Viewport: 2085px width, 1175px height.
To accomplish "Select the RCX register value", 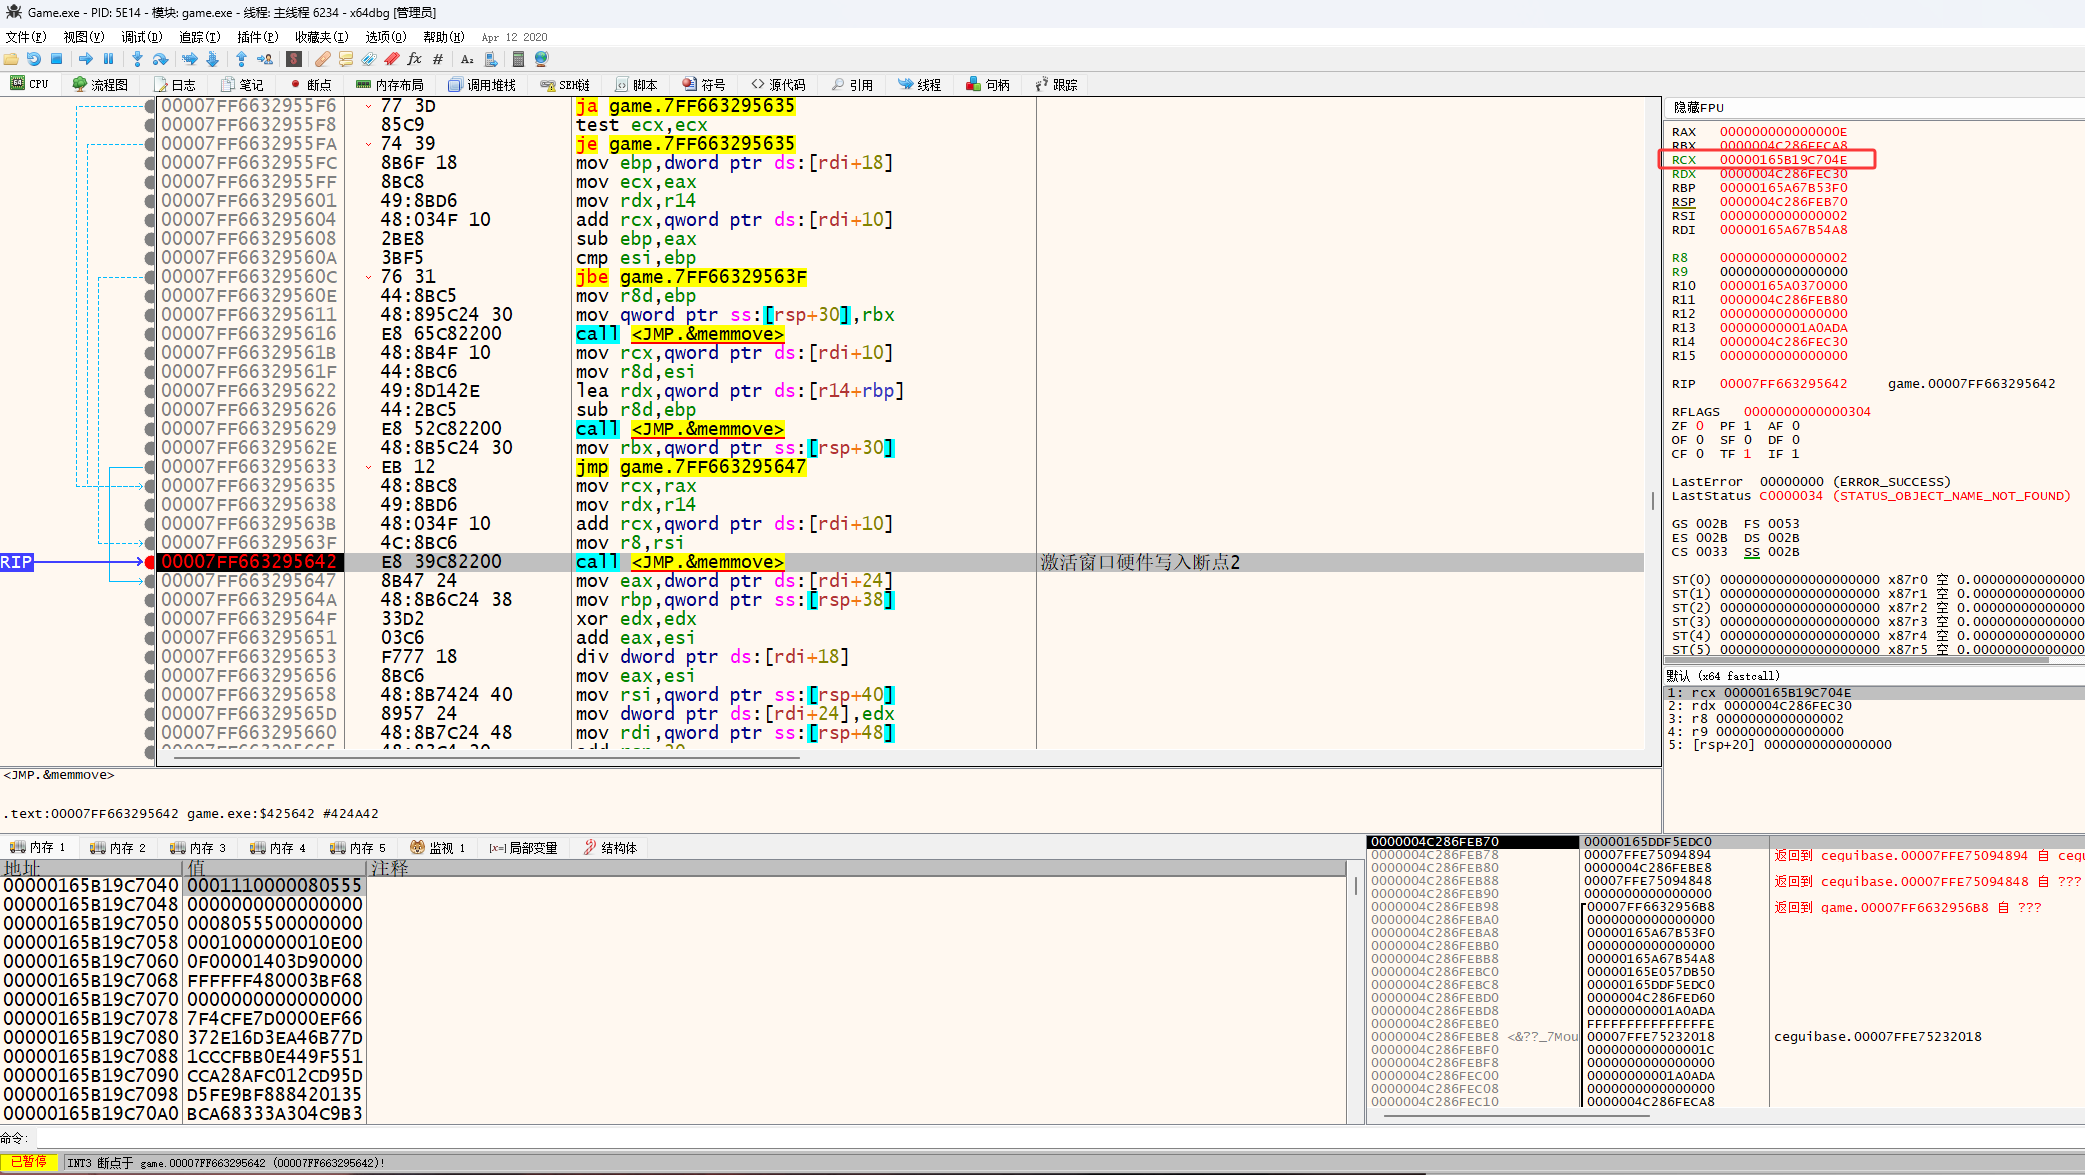I will pyautogui.click(x=1783, y=160).
